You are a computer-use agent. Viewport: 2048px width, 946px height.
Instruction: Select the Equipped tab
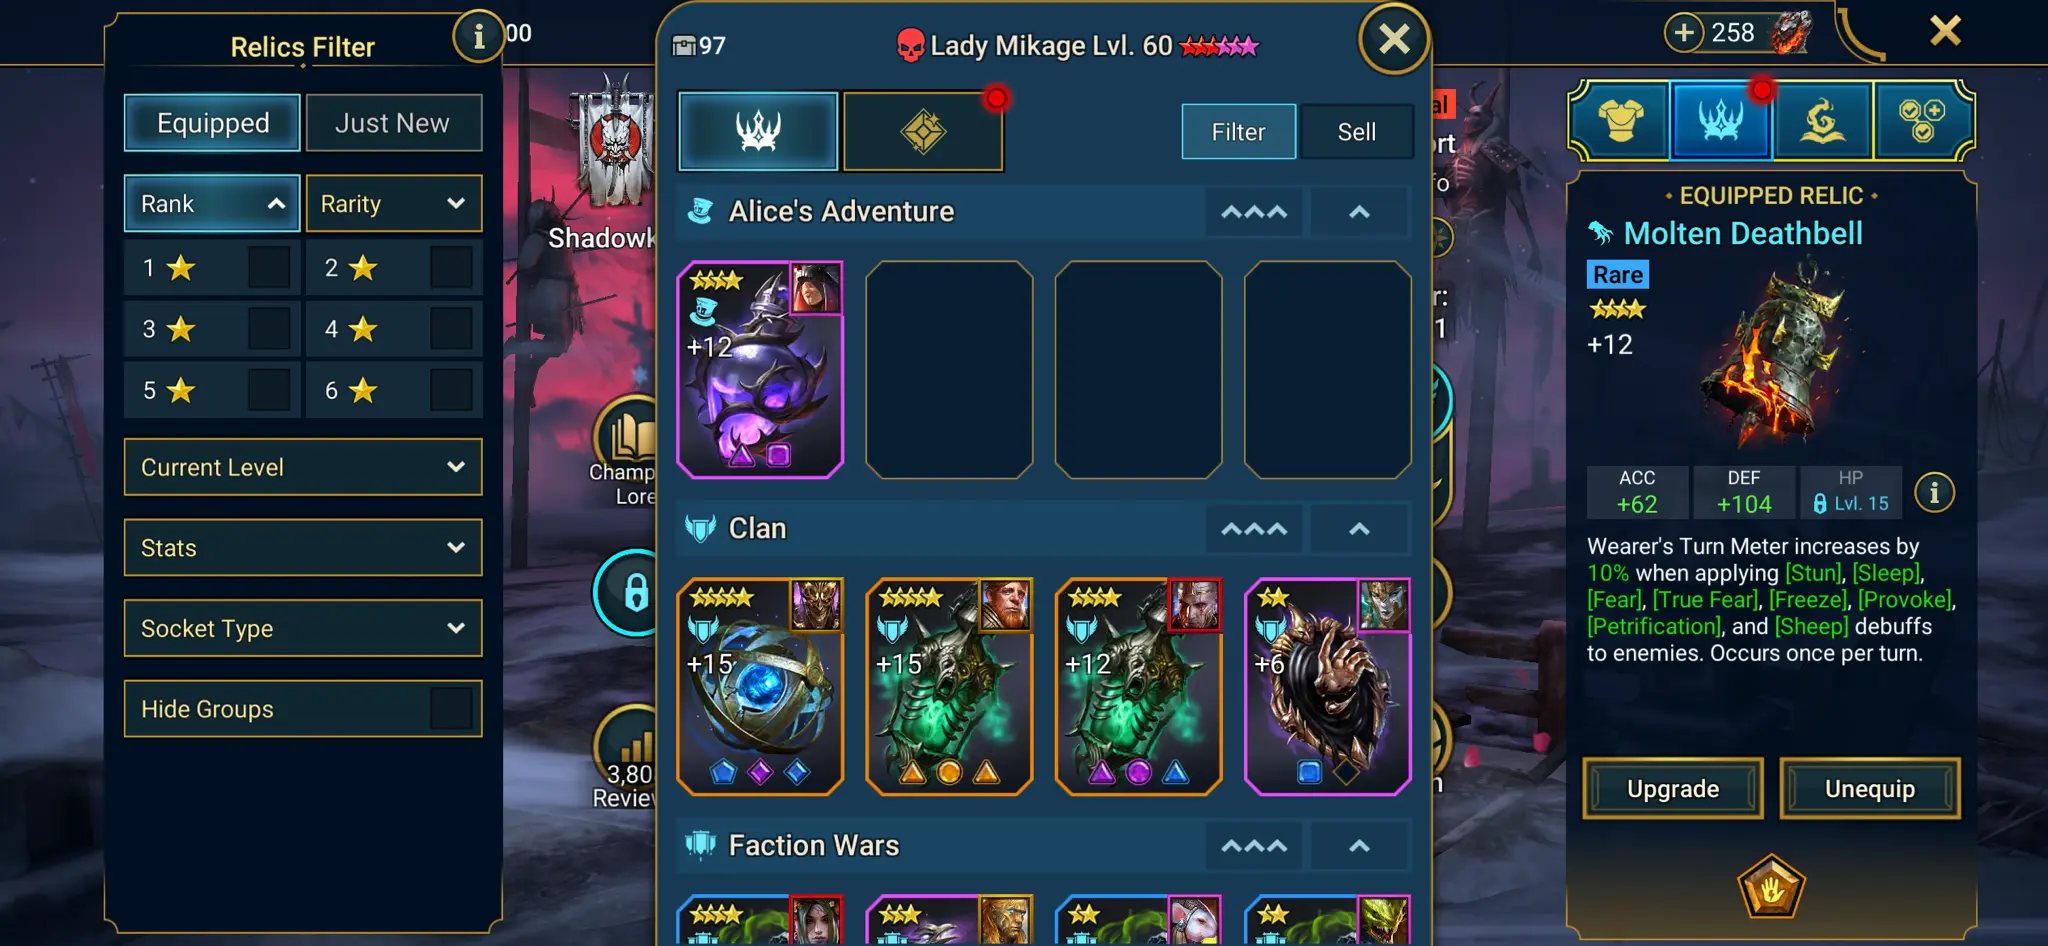pos(212,123)
